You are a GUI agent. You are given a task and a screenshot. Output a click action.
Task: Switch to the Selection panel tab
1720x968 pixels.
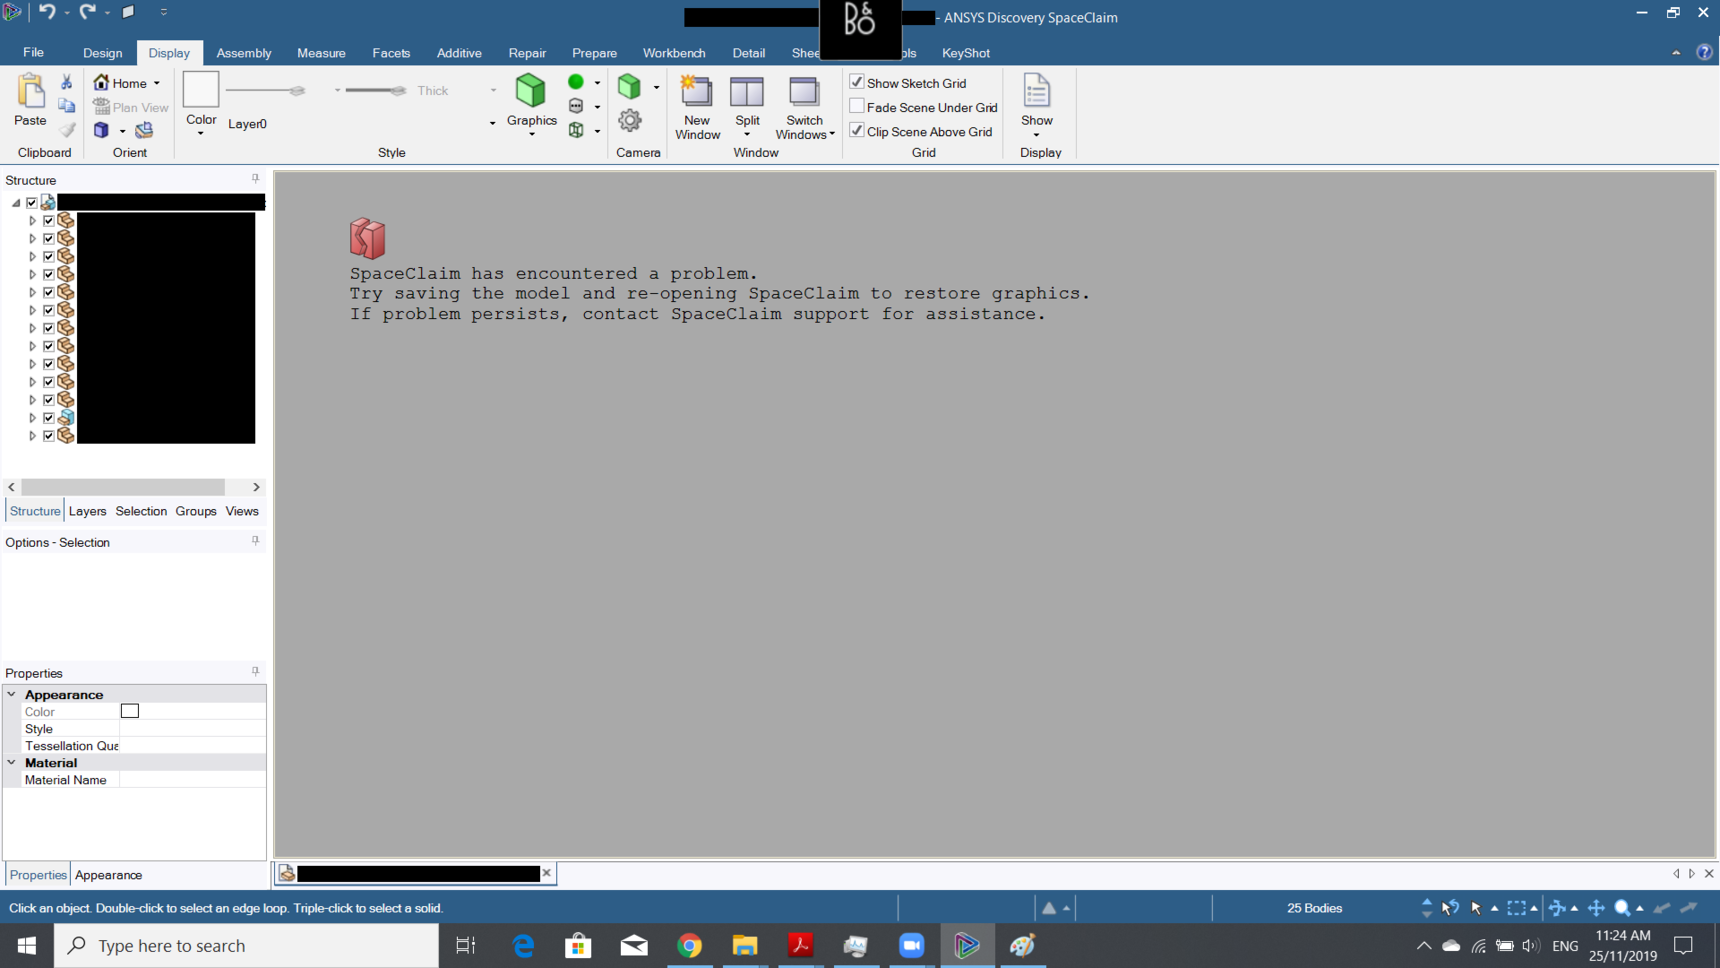pyautogui.click(x=141, y=511)
